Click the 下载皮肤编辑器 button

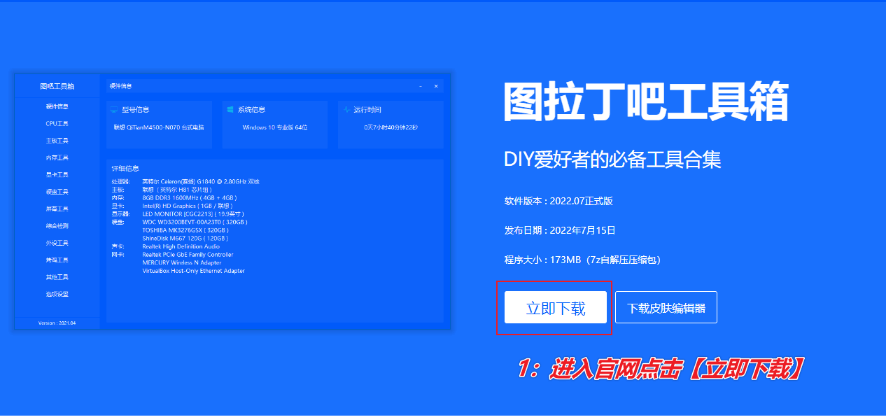pos(666,307)
